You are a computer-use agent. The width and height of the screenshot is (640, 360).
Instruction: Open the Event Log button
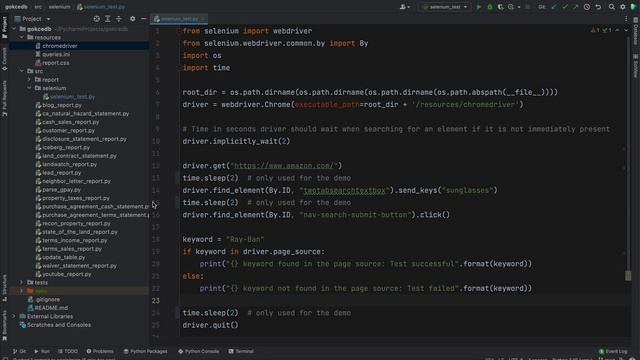(613, 351)
